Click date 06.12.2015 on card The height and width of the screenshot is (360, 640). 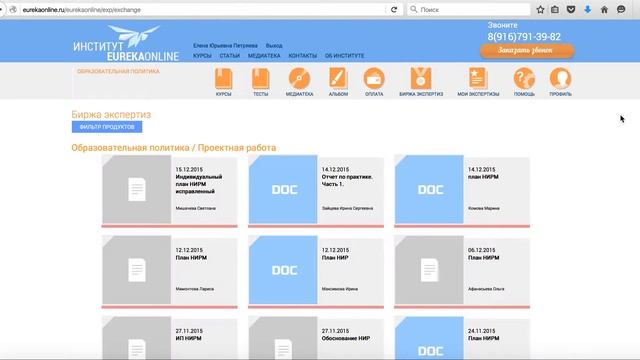tap(482, 250)
